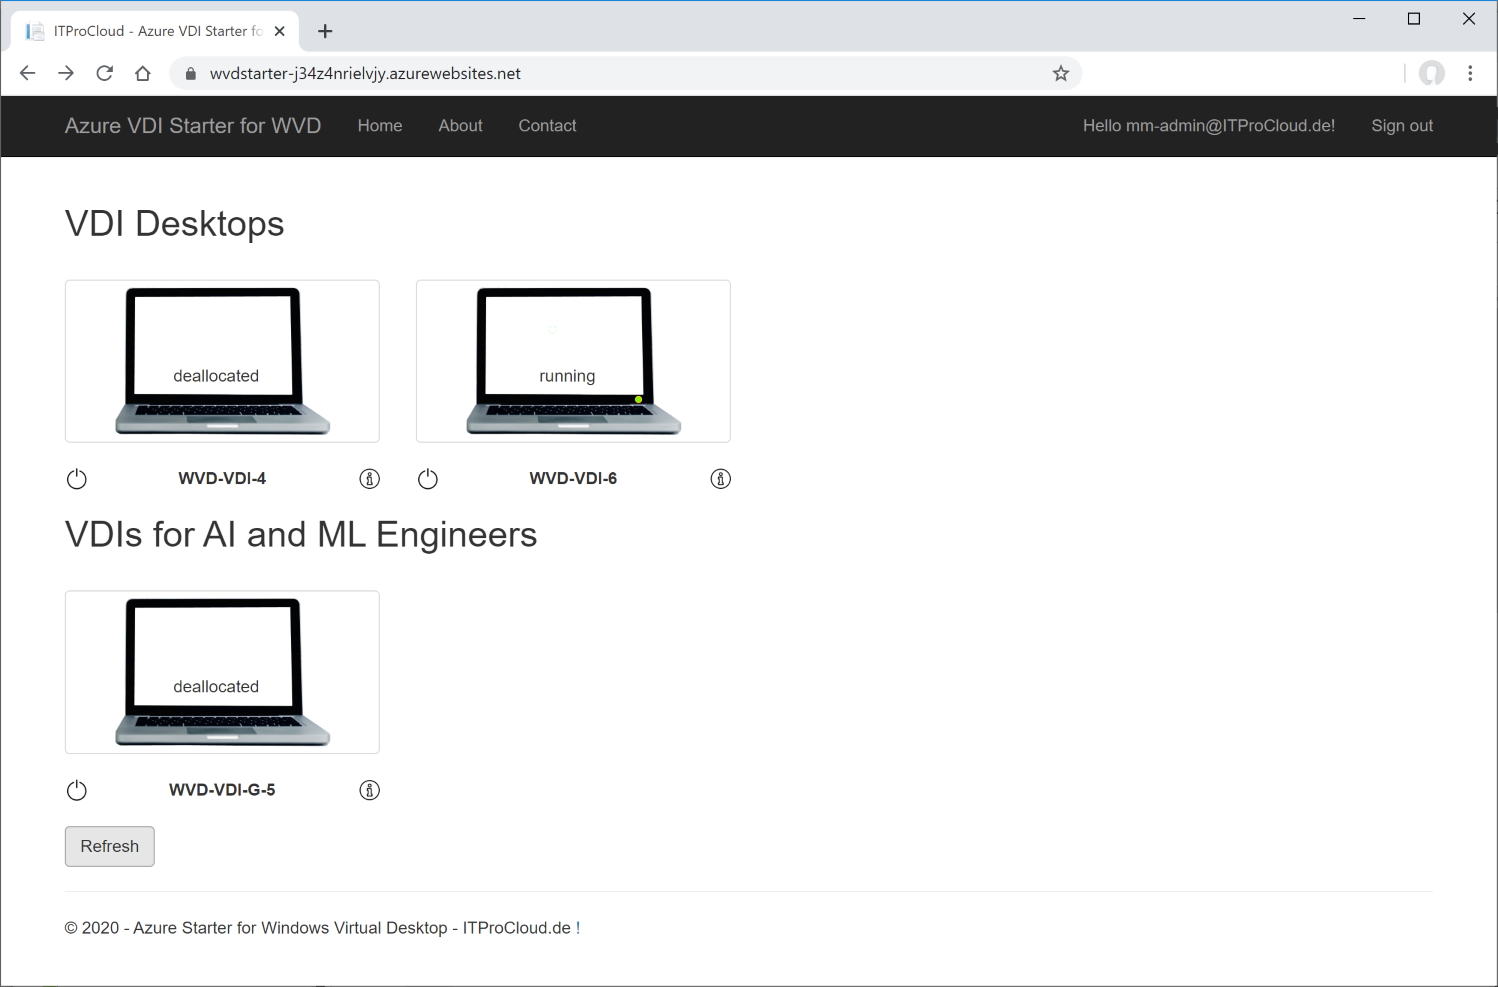Viewport: 1498px width, 987px height.
Task: Open the info icon for WVD-VDI-6
Action: pos(721,479)
